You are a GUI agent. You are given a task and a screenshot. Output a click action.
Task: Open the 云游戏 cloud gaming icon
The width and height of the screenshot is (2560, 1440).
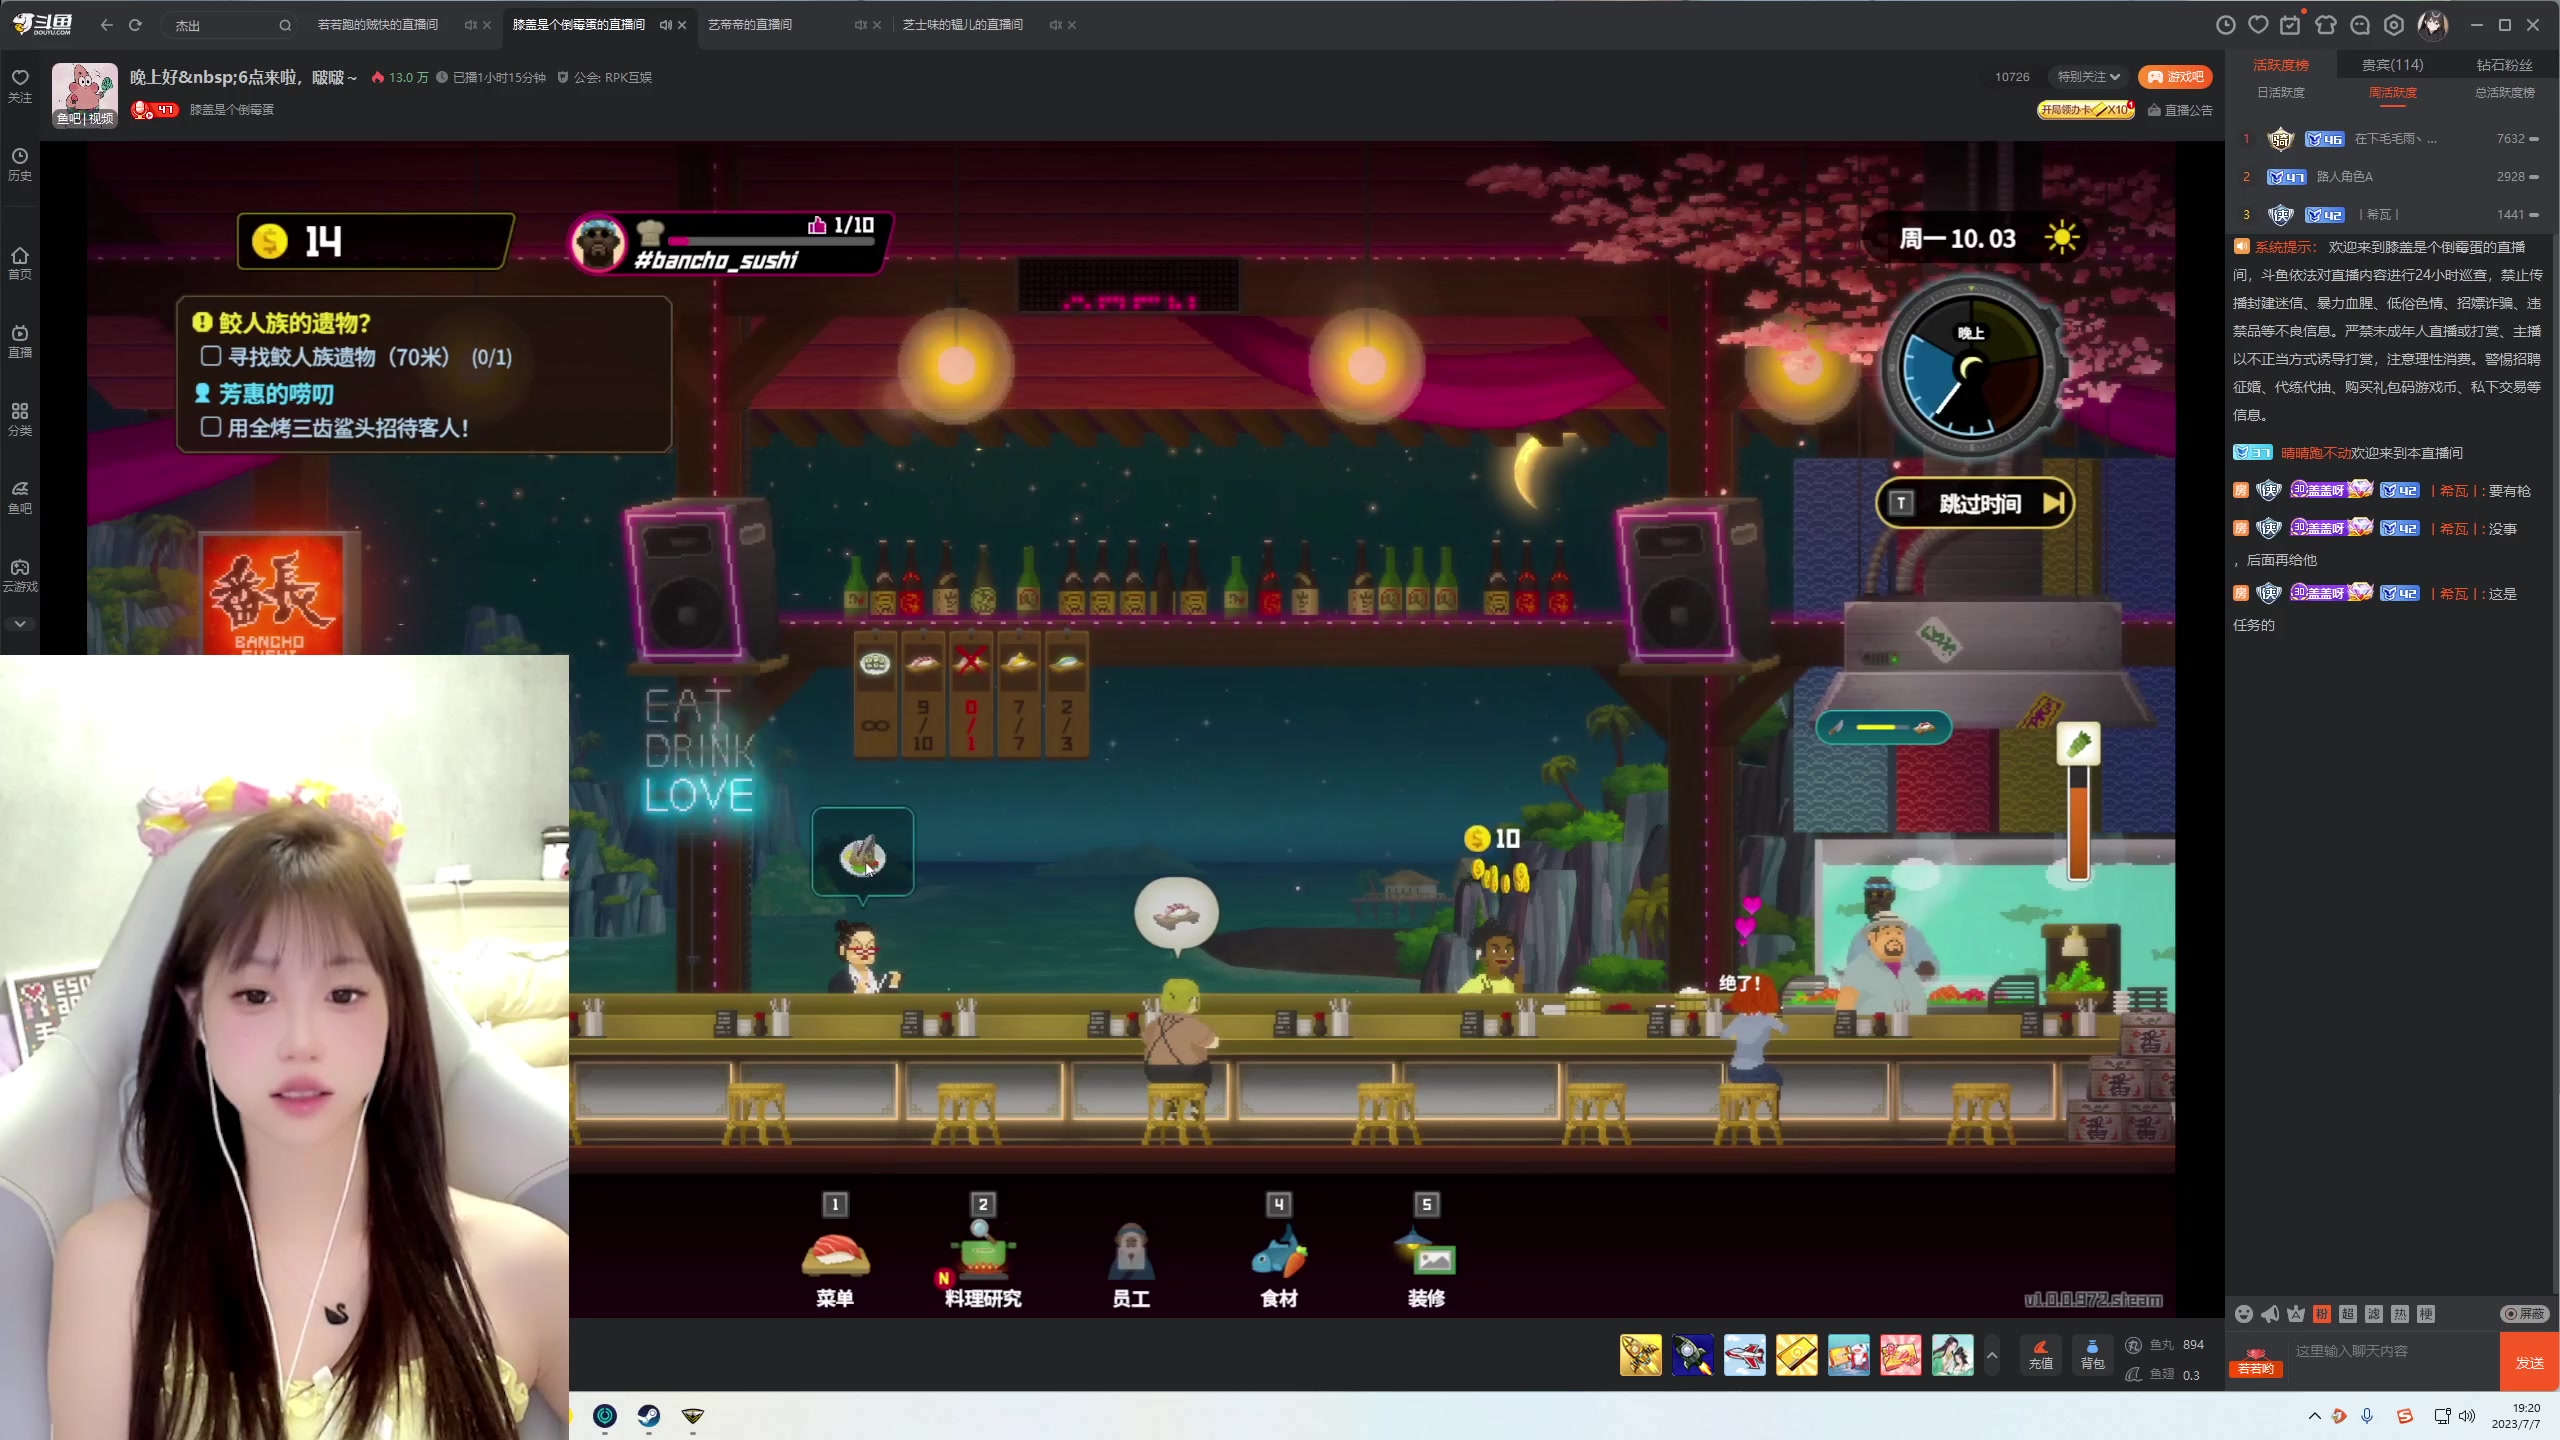click(20, 575)
